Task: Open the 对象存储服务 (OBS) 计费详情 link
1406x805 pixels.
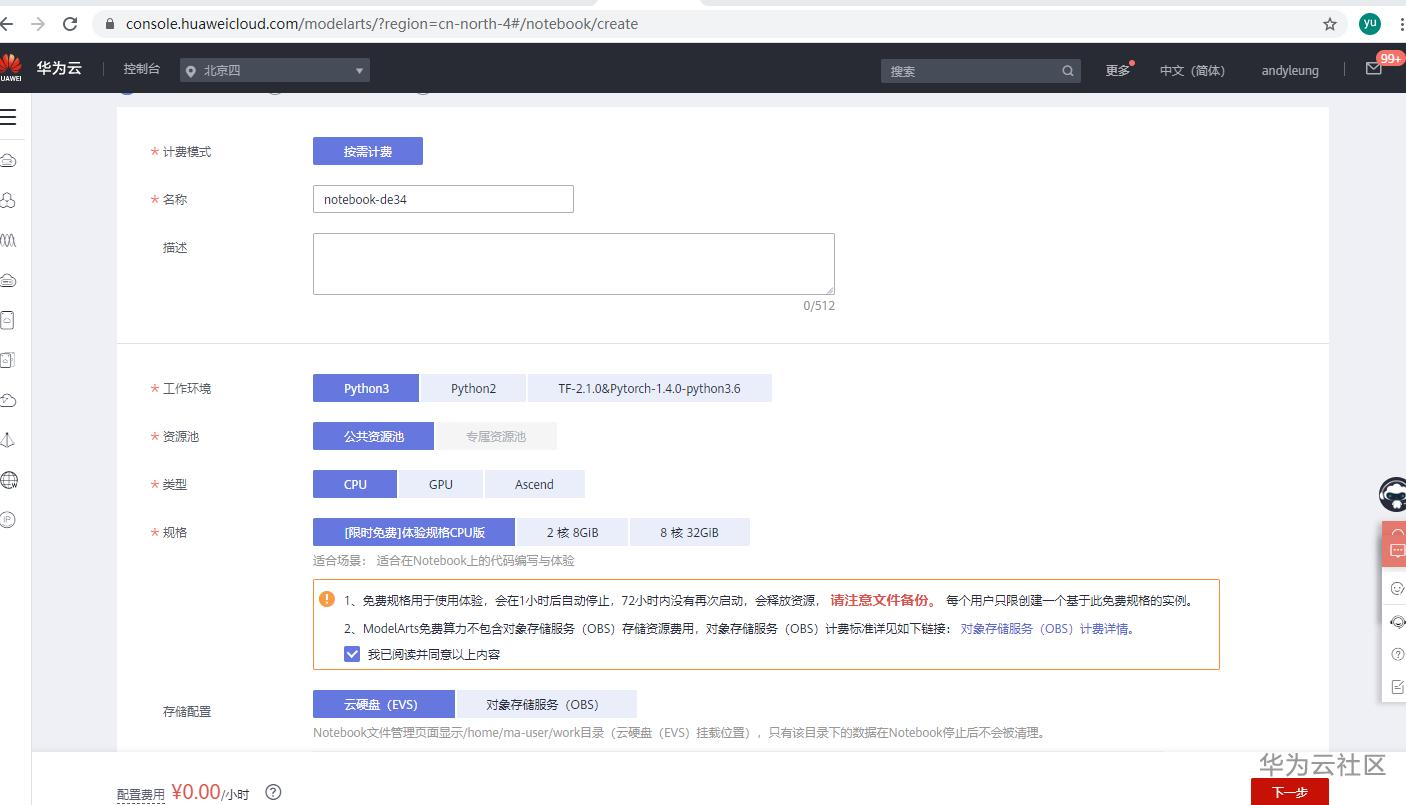Action: 1047,629
